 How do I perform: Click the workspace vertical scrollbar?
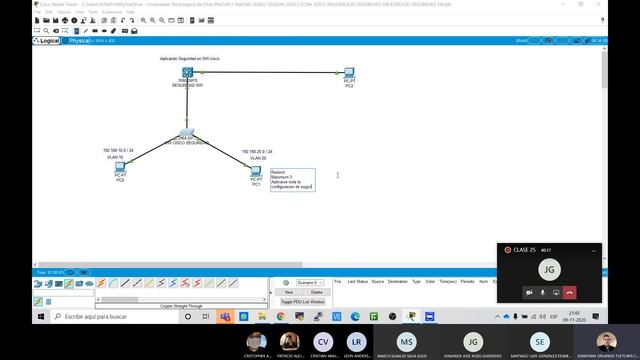pyautogui.click(x=604, y=69)
